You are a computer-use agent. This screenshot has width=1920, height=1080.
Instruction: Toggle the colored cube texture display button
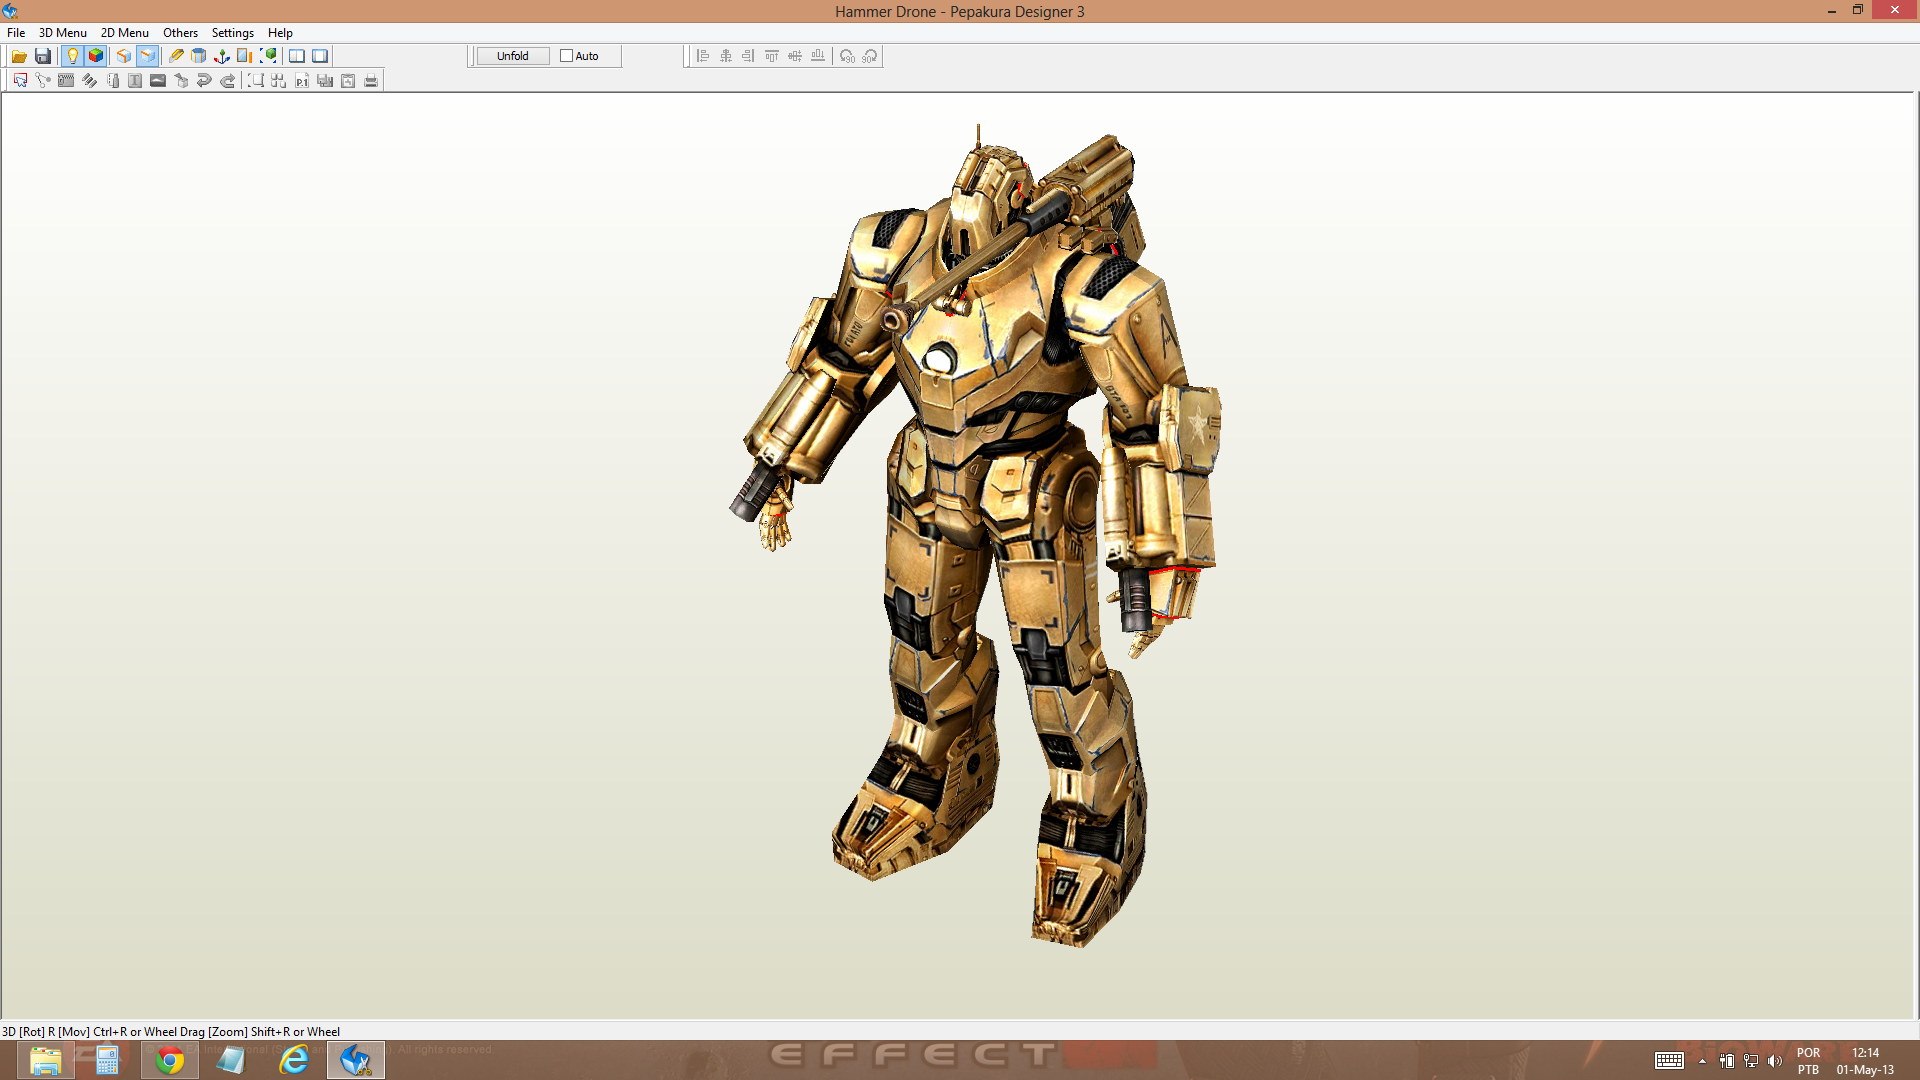(x=96, y=56)
